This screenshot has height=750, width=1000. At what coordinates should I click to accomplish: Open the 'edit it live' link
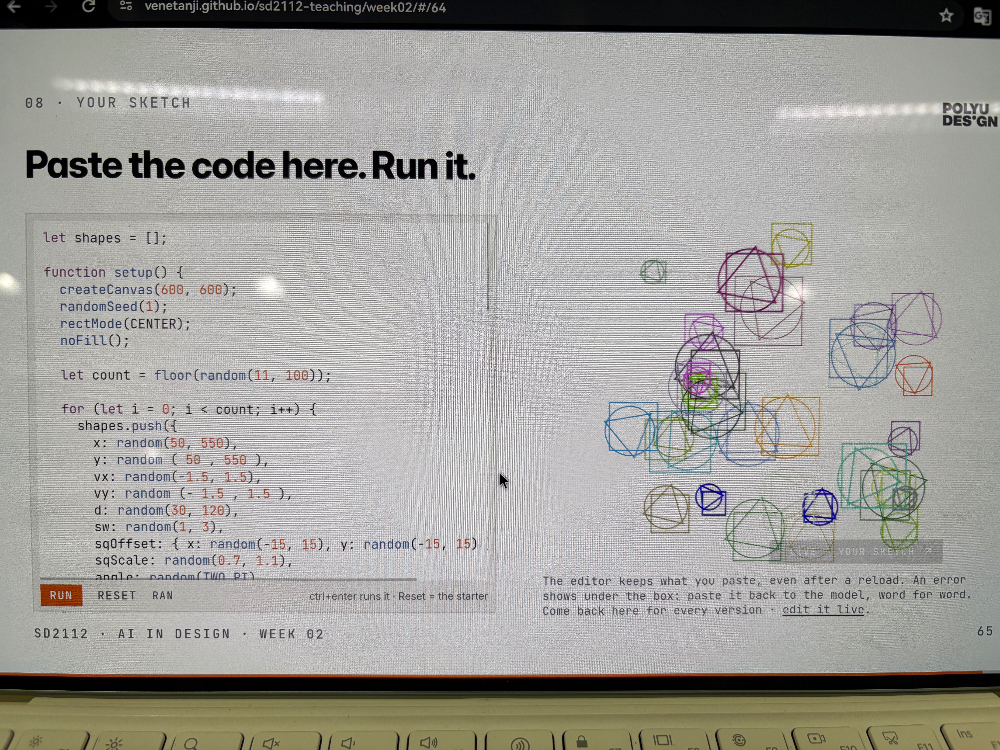pos(823,610)
